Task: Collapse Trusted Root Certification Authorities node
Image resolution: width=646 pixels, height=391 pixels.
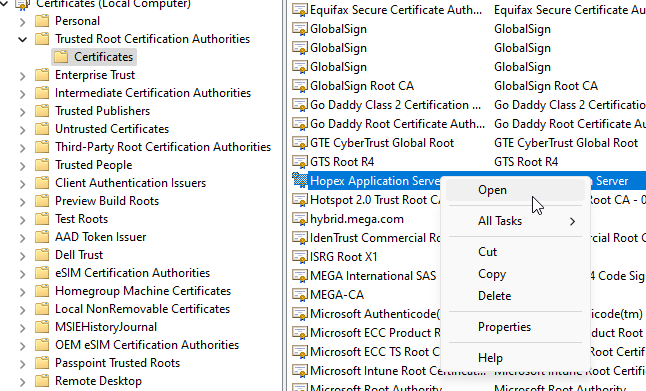Action: pos(23,40)
